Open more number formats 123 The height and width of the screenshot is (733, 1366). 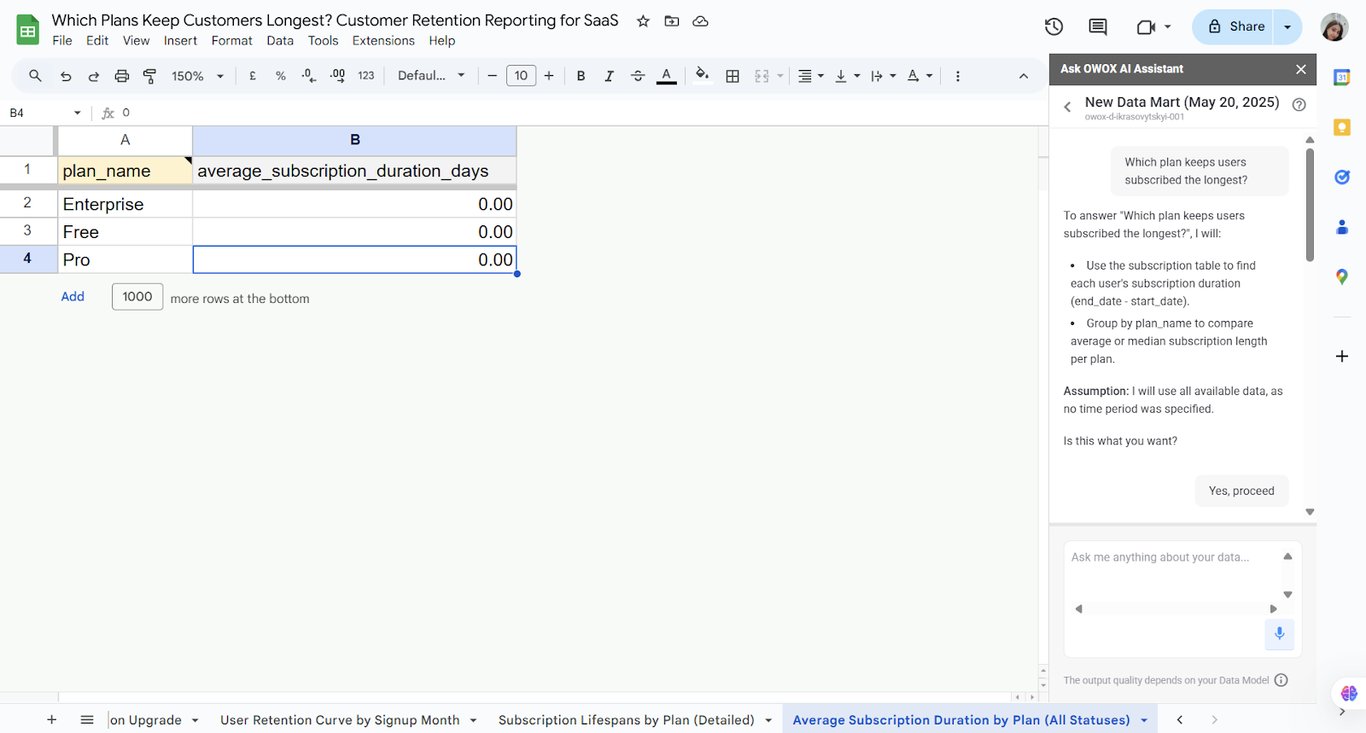point(366,76)
